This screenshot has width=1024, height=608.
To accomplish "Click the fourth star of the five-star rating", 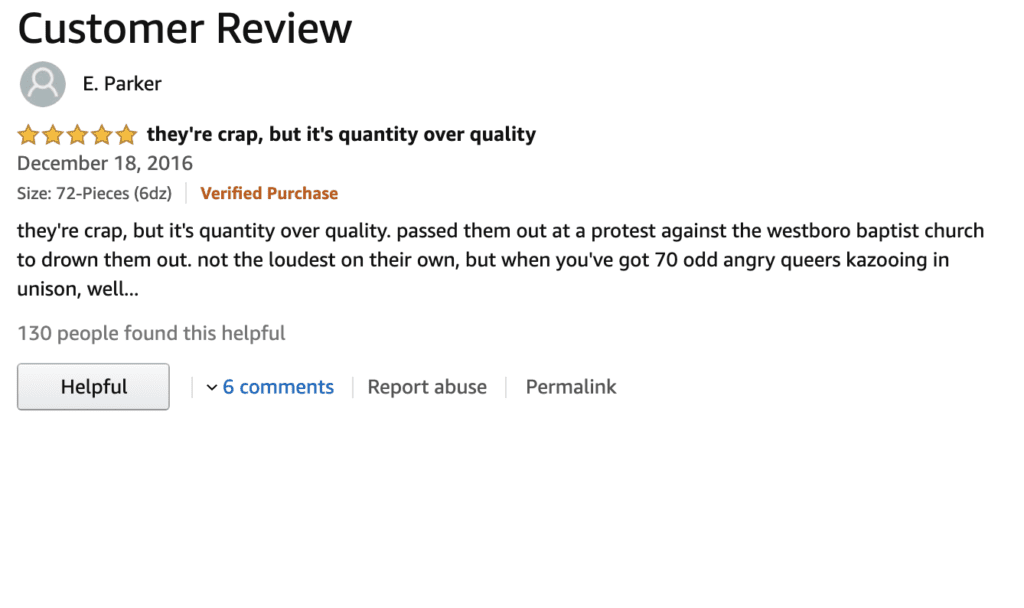I will point(102,134).
